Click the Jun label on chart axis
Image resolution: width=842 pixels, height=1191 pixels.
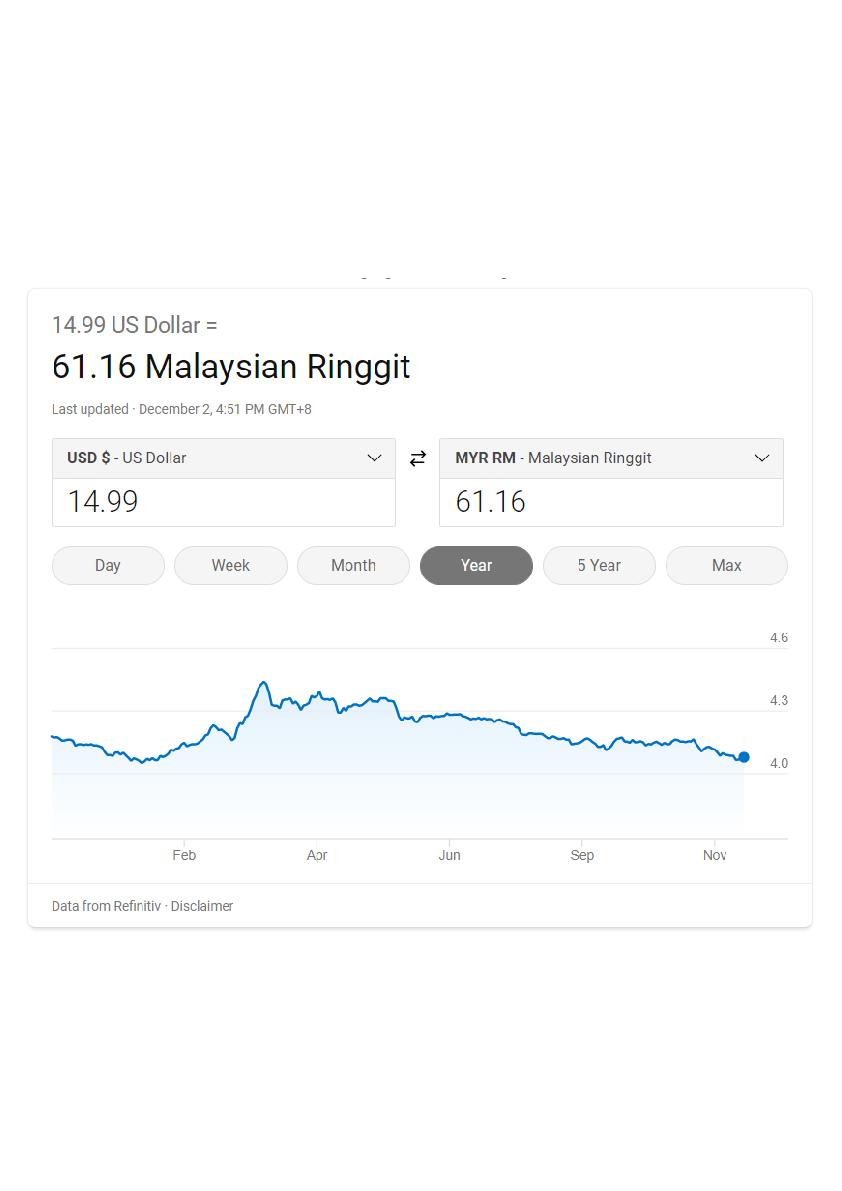tap(449, 855)
